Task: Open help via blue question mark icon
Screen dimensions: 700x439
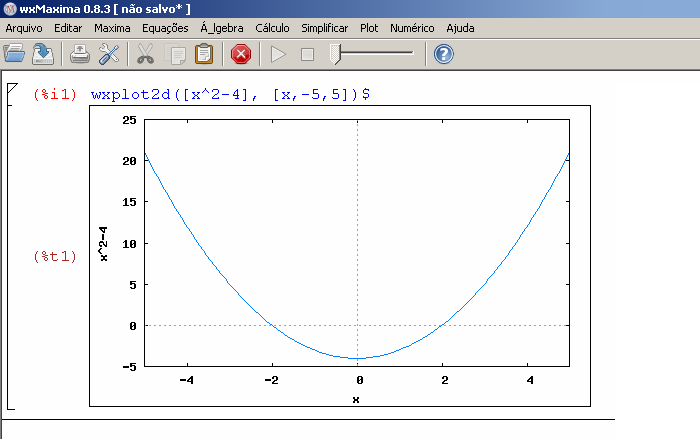Action: pyautogui.click(x=444, y=54)
